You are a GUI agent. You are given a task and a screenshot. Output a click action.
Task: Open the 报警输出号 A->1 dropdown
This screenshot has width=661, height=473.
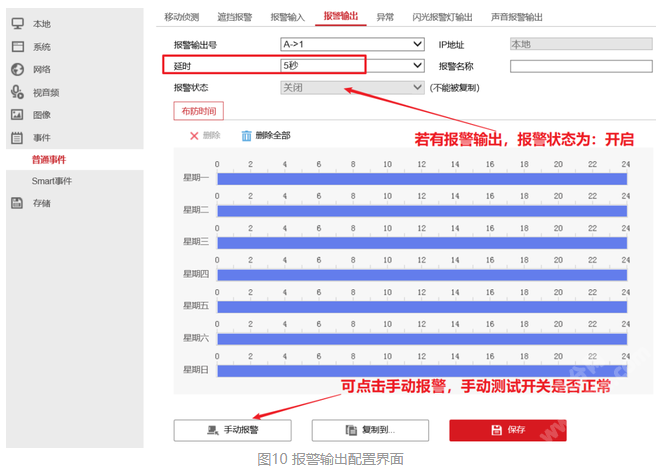(x=351, y=44)
